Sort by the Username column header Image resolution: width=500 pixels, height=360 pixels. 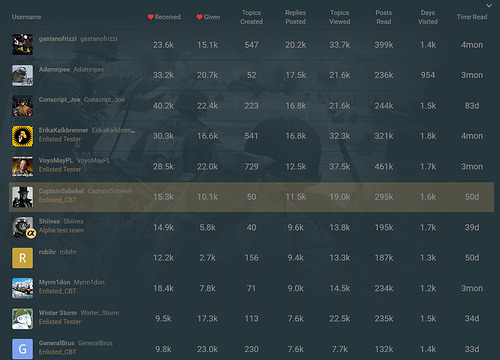click(26, 17)
